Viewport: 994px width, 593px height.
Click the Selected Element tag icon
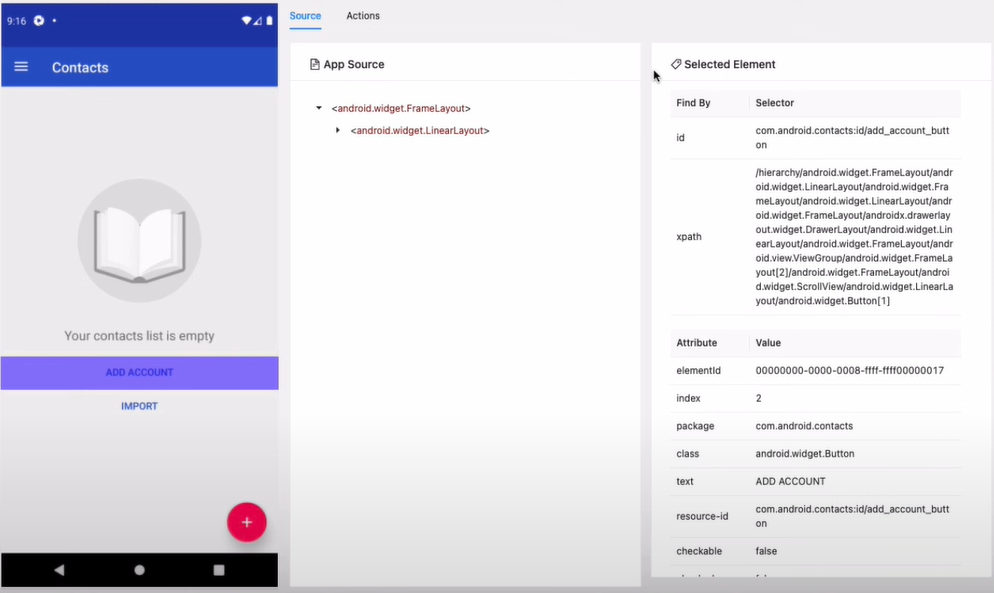[x=676, y=64]
